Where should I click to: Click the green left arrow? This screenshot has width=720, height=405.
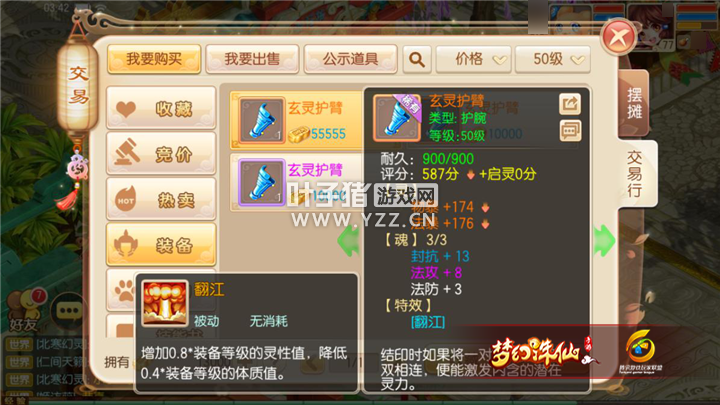tap(348, 240)
